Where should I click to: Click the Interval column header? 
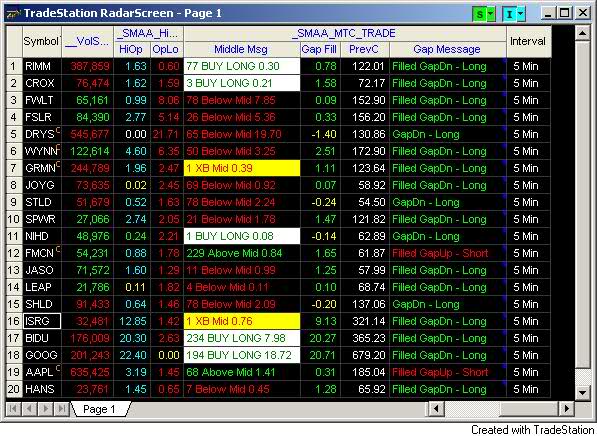click(528, 42)
